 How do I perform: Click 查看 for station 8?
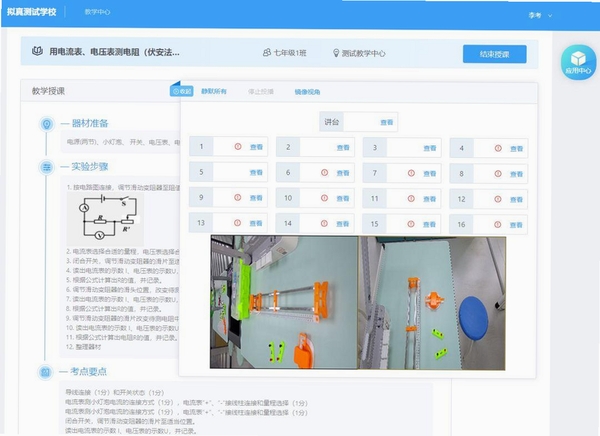pos(516,174)
